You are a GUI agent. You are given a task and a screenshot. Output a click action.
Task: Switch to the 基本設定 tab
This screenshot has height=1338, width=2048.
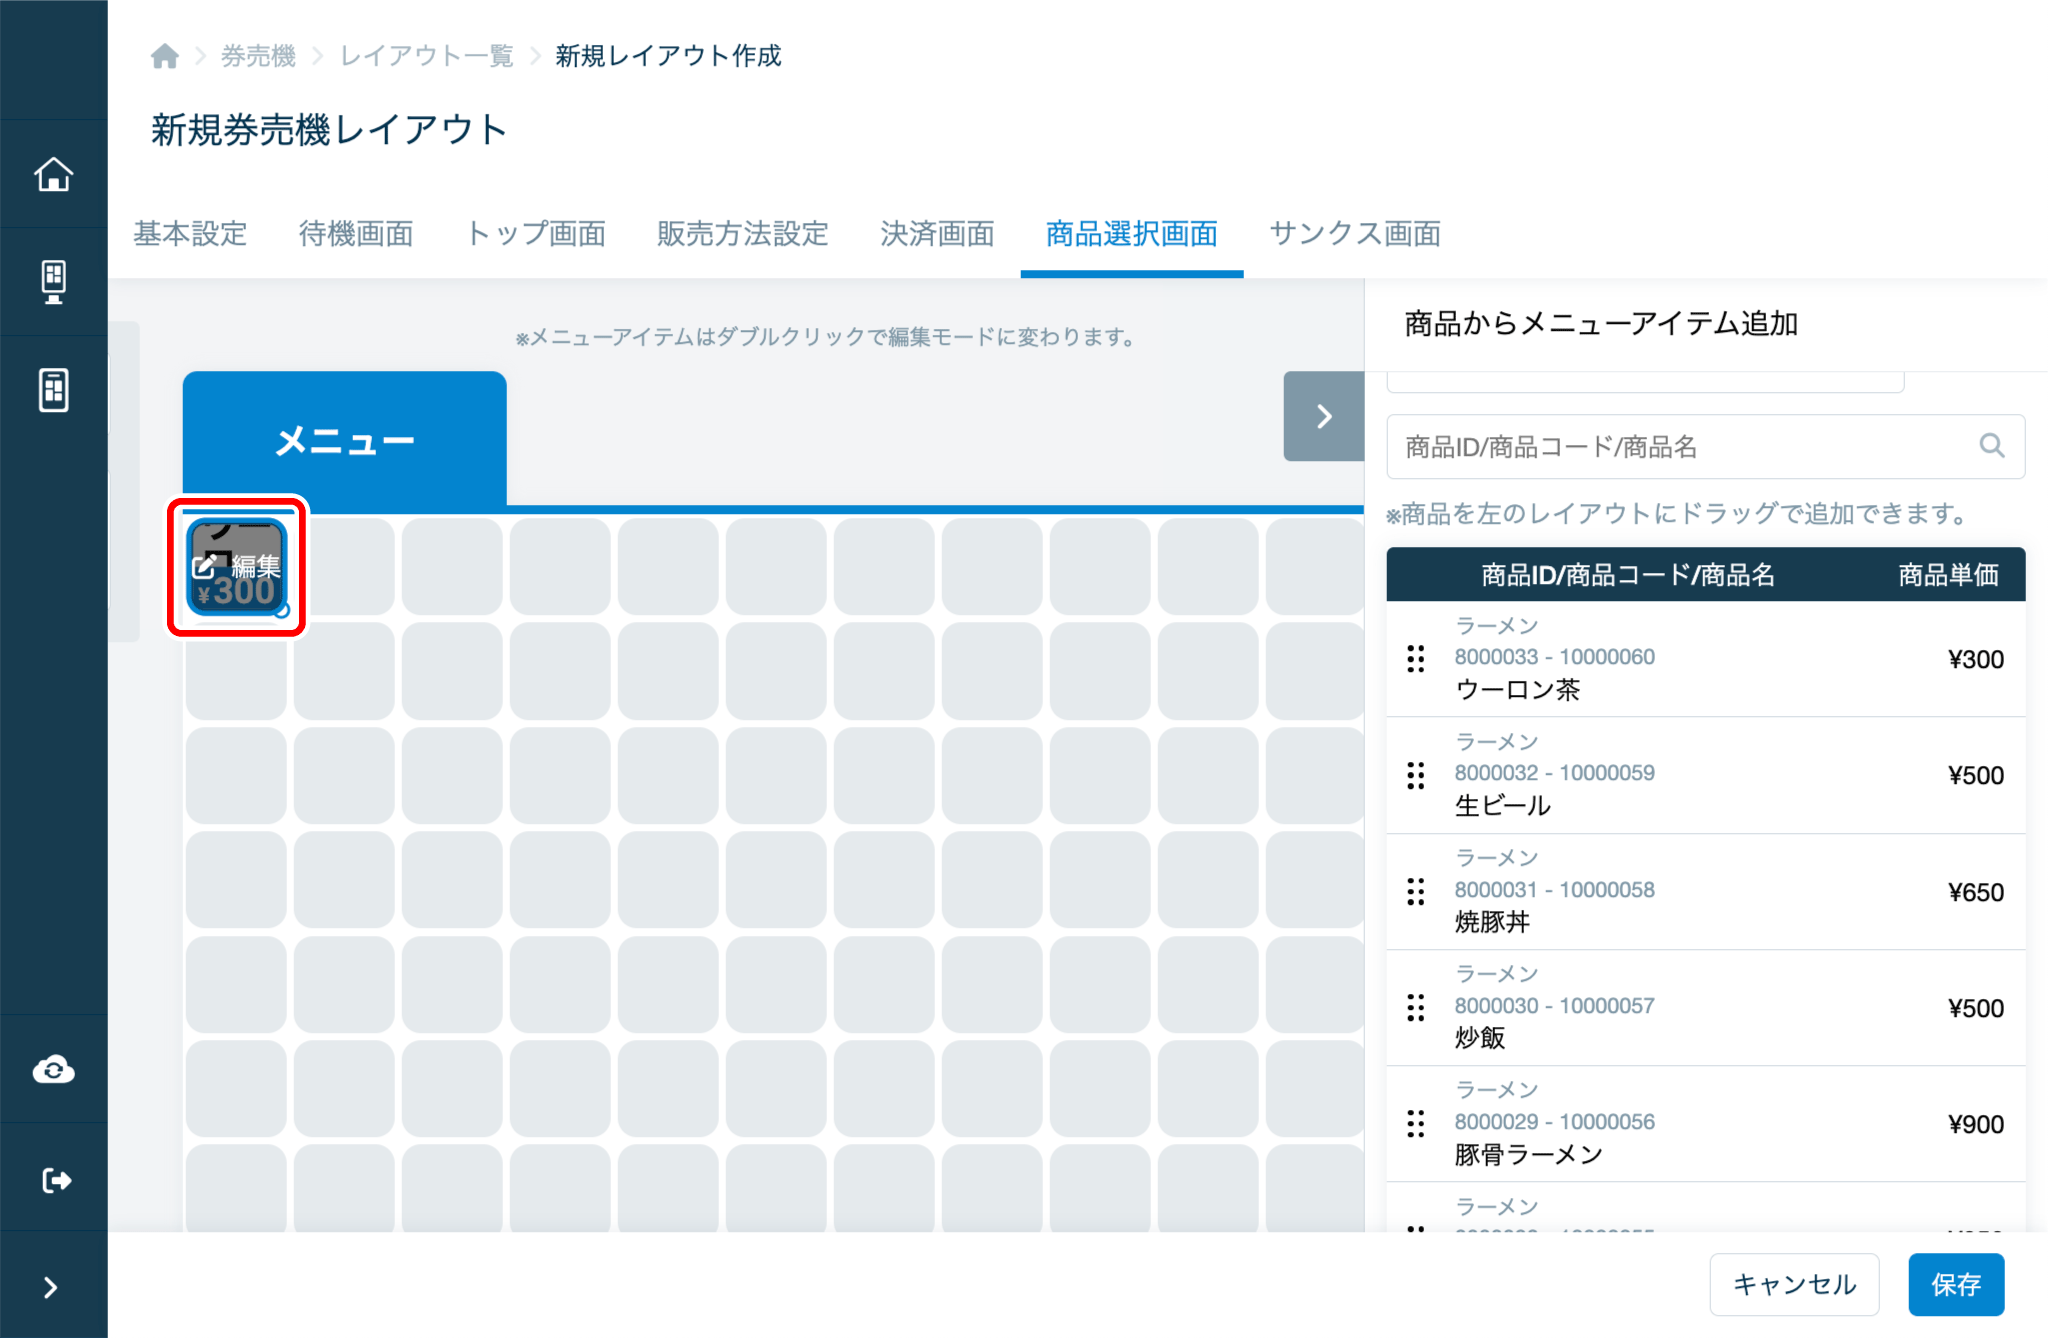tap(190, 234)
